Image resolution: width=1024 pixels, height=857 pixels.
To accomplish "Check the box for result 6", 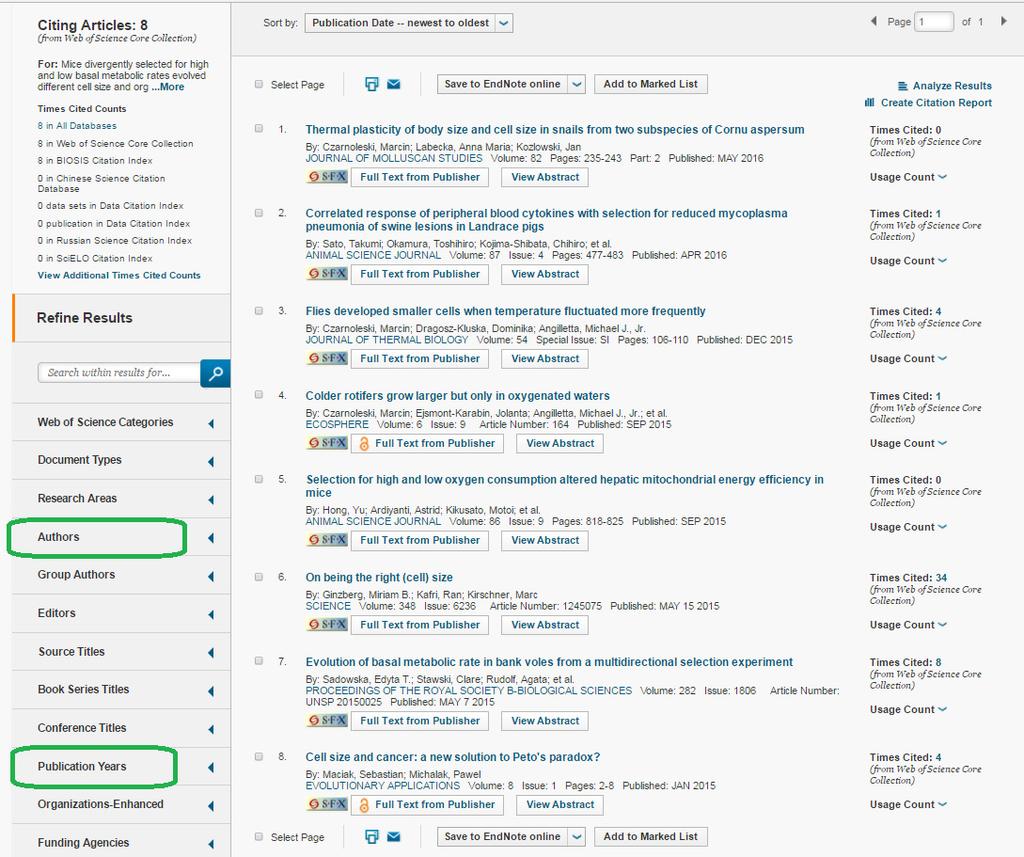I will point(259,577).
